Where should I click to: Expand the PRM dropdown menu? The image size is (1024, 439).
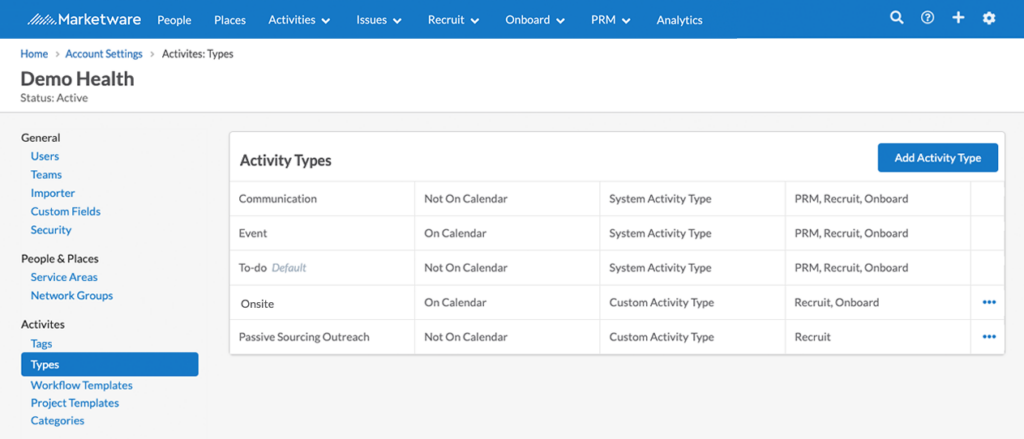click(611, 20)
